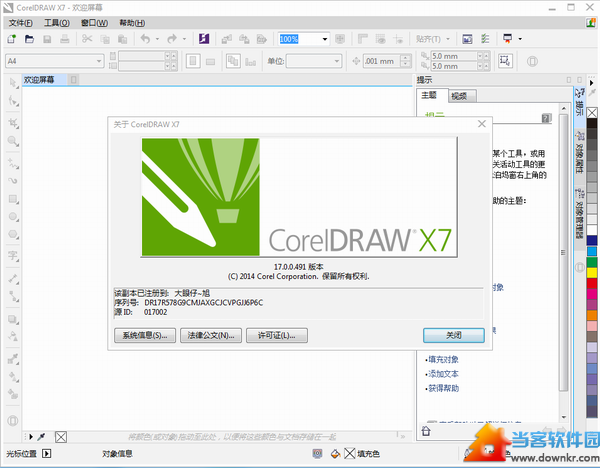Open the Help menu

[132, 23]
